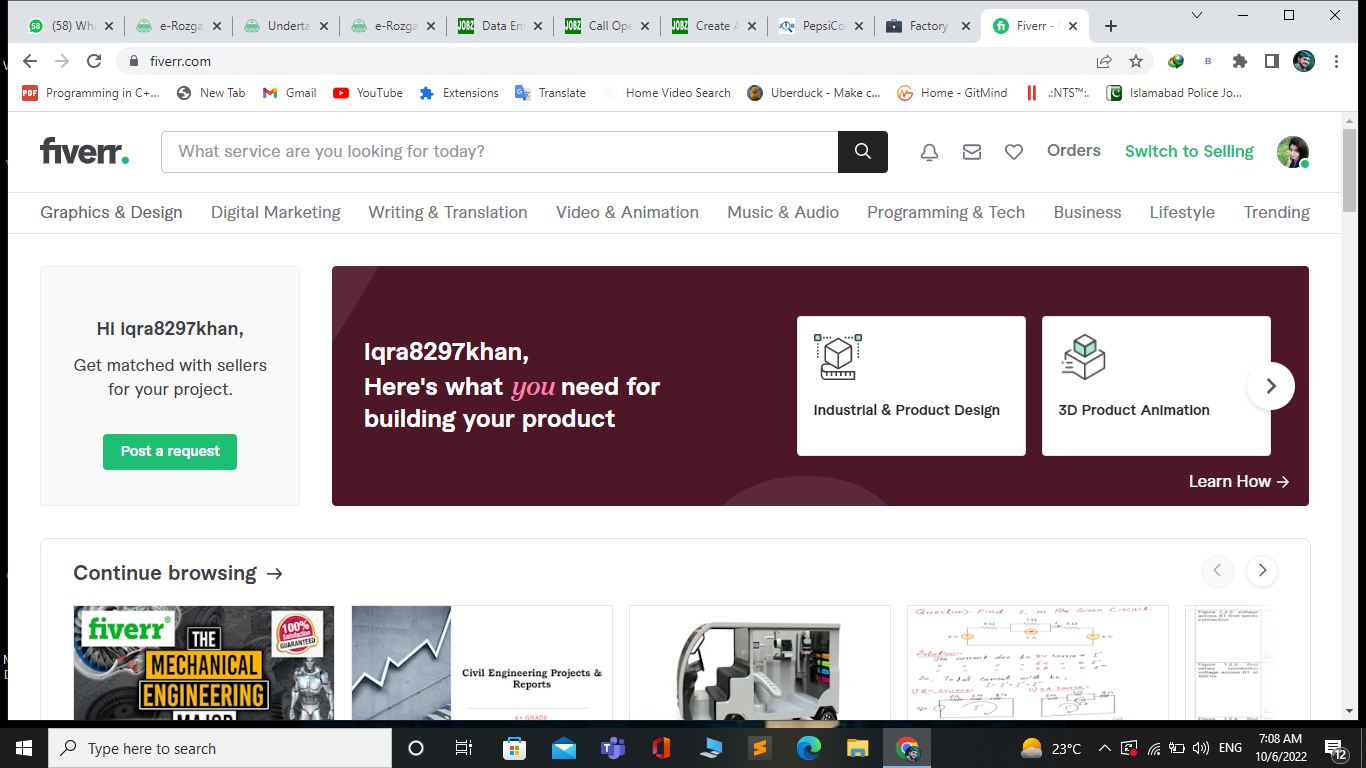1366x768 pixels.
Task: Click the Fiverr service search field
Action: coord(500,152)
